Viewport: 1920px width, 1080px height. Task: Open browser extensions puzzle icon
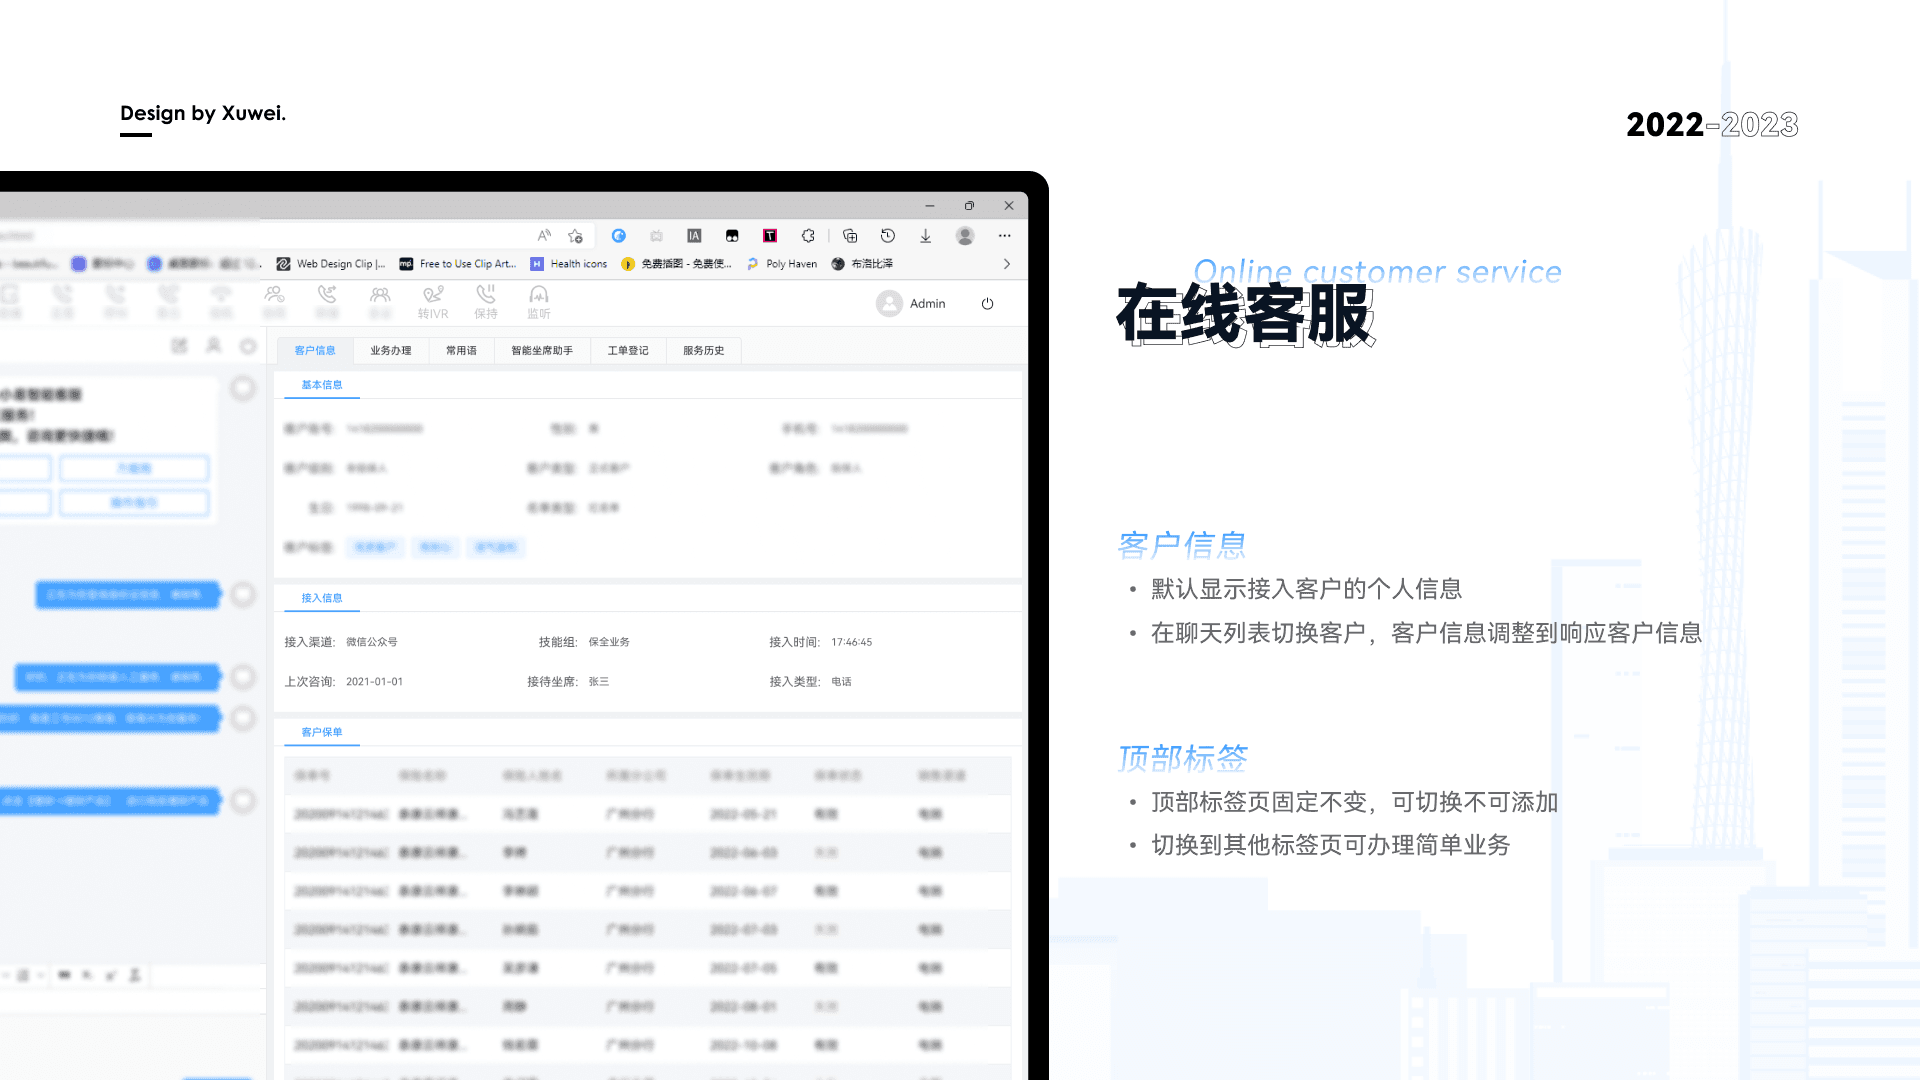[808, 236]
